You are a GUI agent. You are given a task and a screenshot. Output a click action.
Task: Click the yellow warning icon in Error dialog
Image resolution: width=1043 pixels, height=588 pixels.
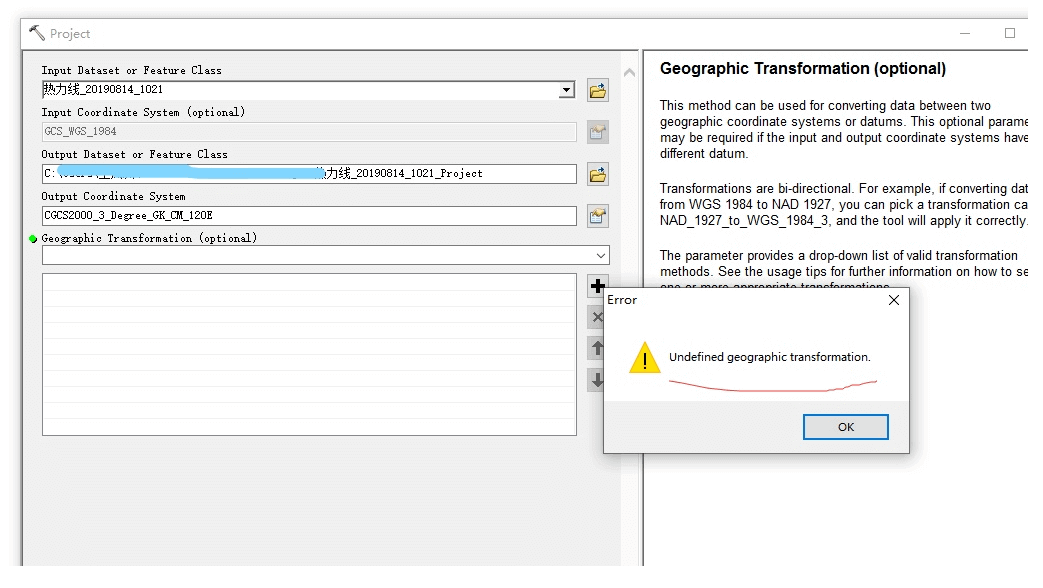[x=644, y=358]
